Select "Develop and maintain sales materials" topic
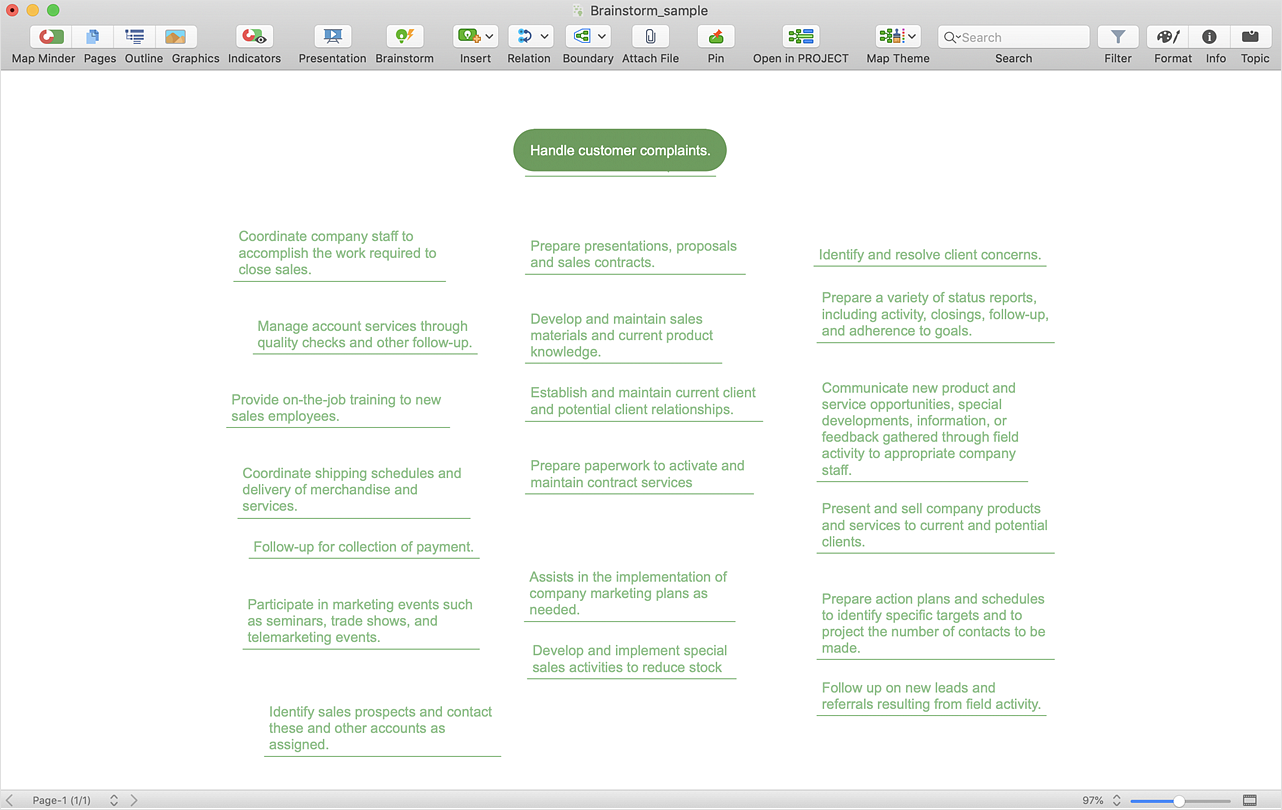Image resolution: width=1282 pixels, height=810 pixels. [x=622, y=335]
